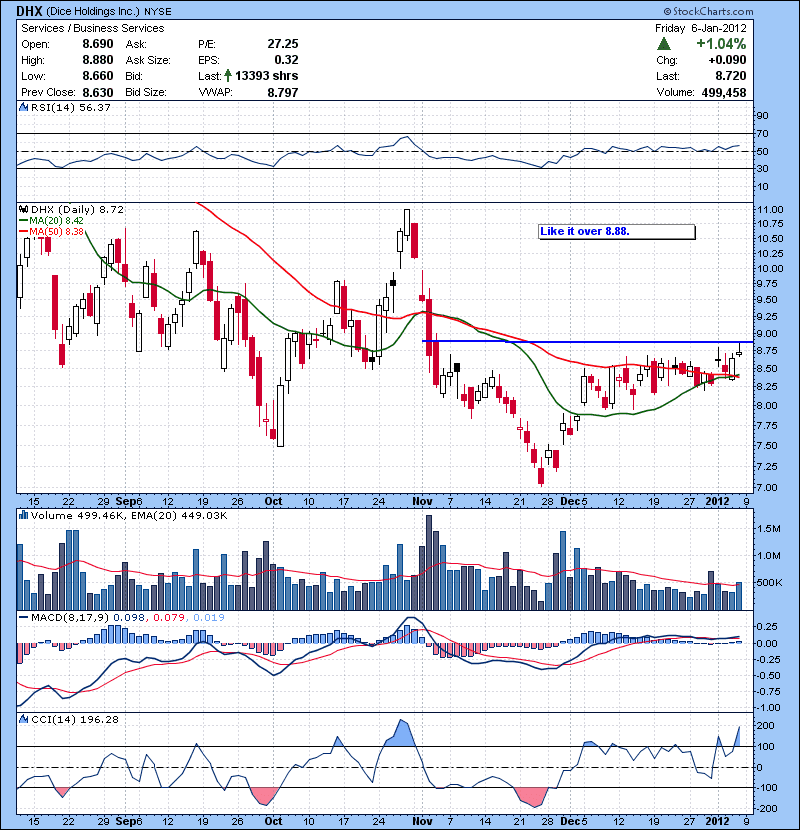Click the EPS value 0.32
This screenshot has width=800, height=830.
(286, 60)
